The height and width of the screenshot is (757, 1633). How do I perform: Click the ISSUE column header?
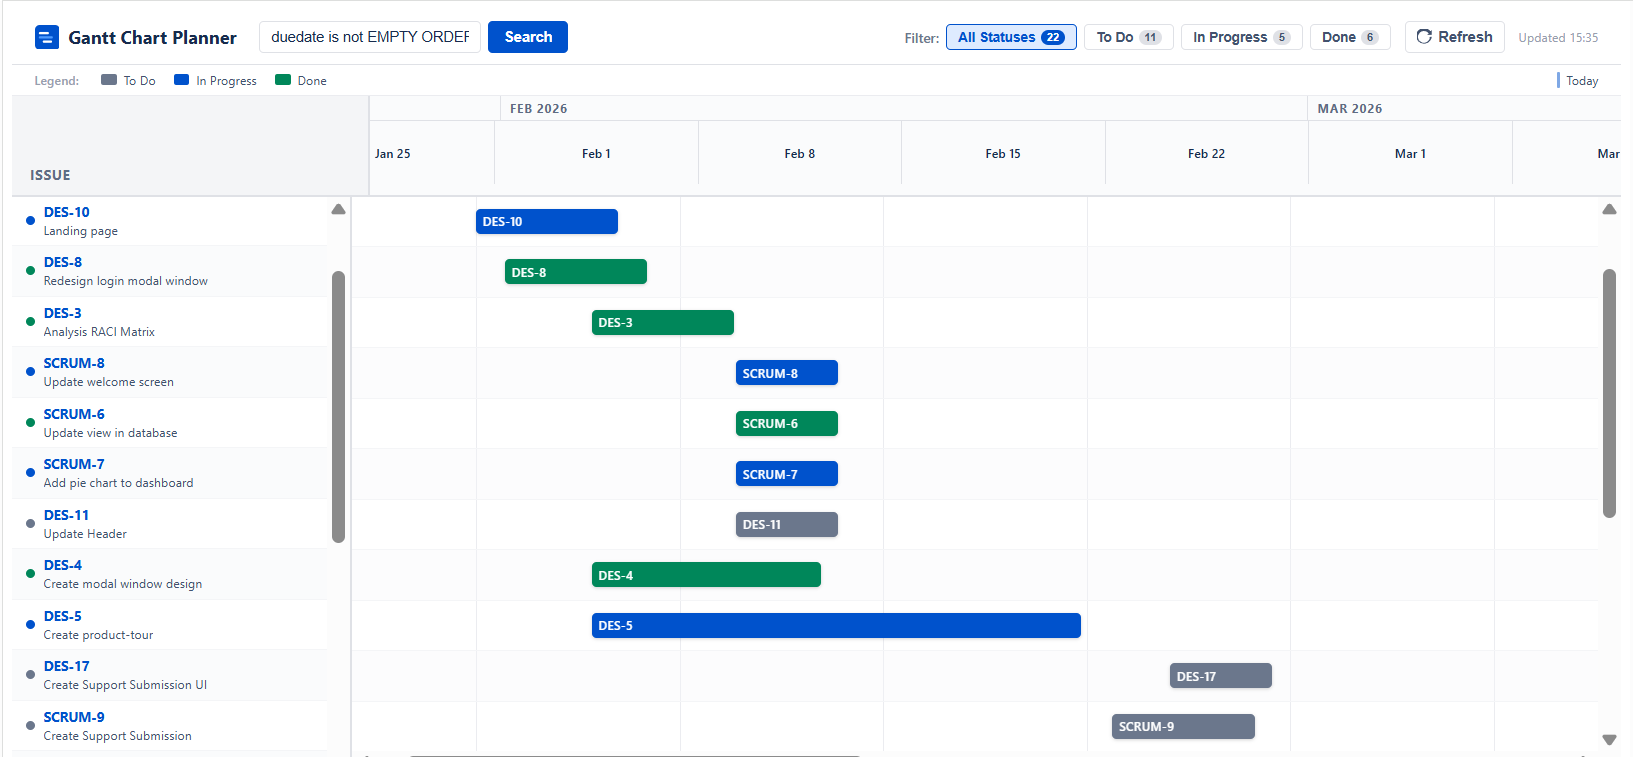pyautogui.click(x=50, y=175)
